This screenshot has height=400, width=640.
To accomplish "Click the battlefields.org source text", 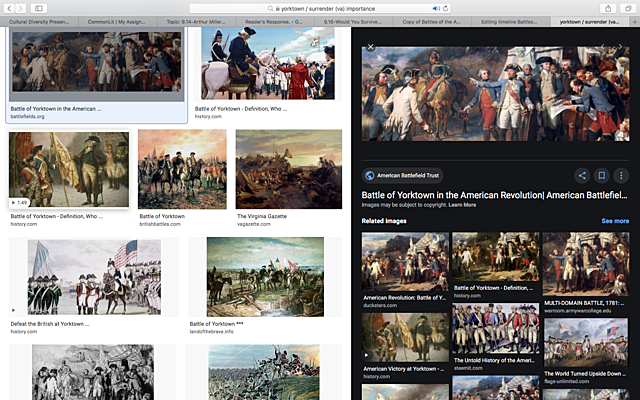I will click(x=27, y=117).
